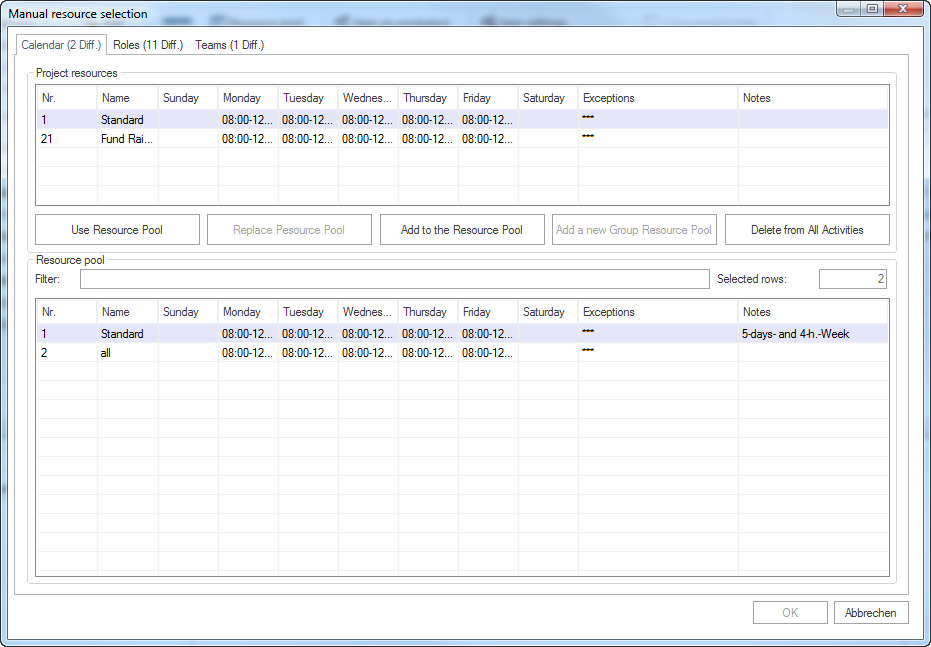Viewport: 931px width, 647px height.
Task: Click Exceptions header in Resource pool table
Action: coord(658,312)
